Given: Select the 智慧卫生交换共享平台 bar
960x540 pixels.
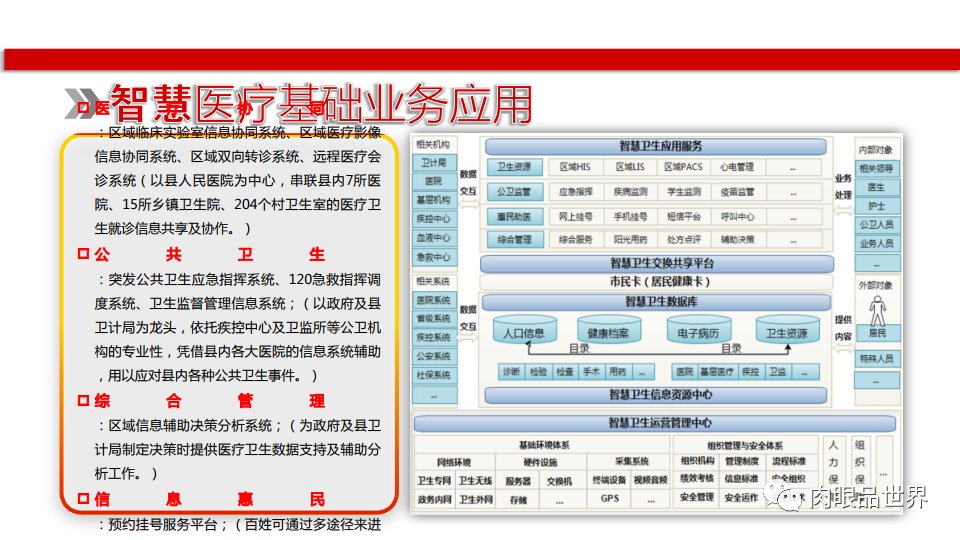Looking at the screenshot, I should click(657, 263).
